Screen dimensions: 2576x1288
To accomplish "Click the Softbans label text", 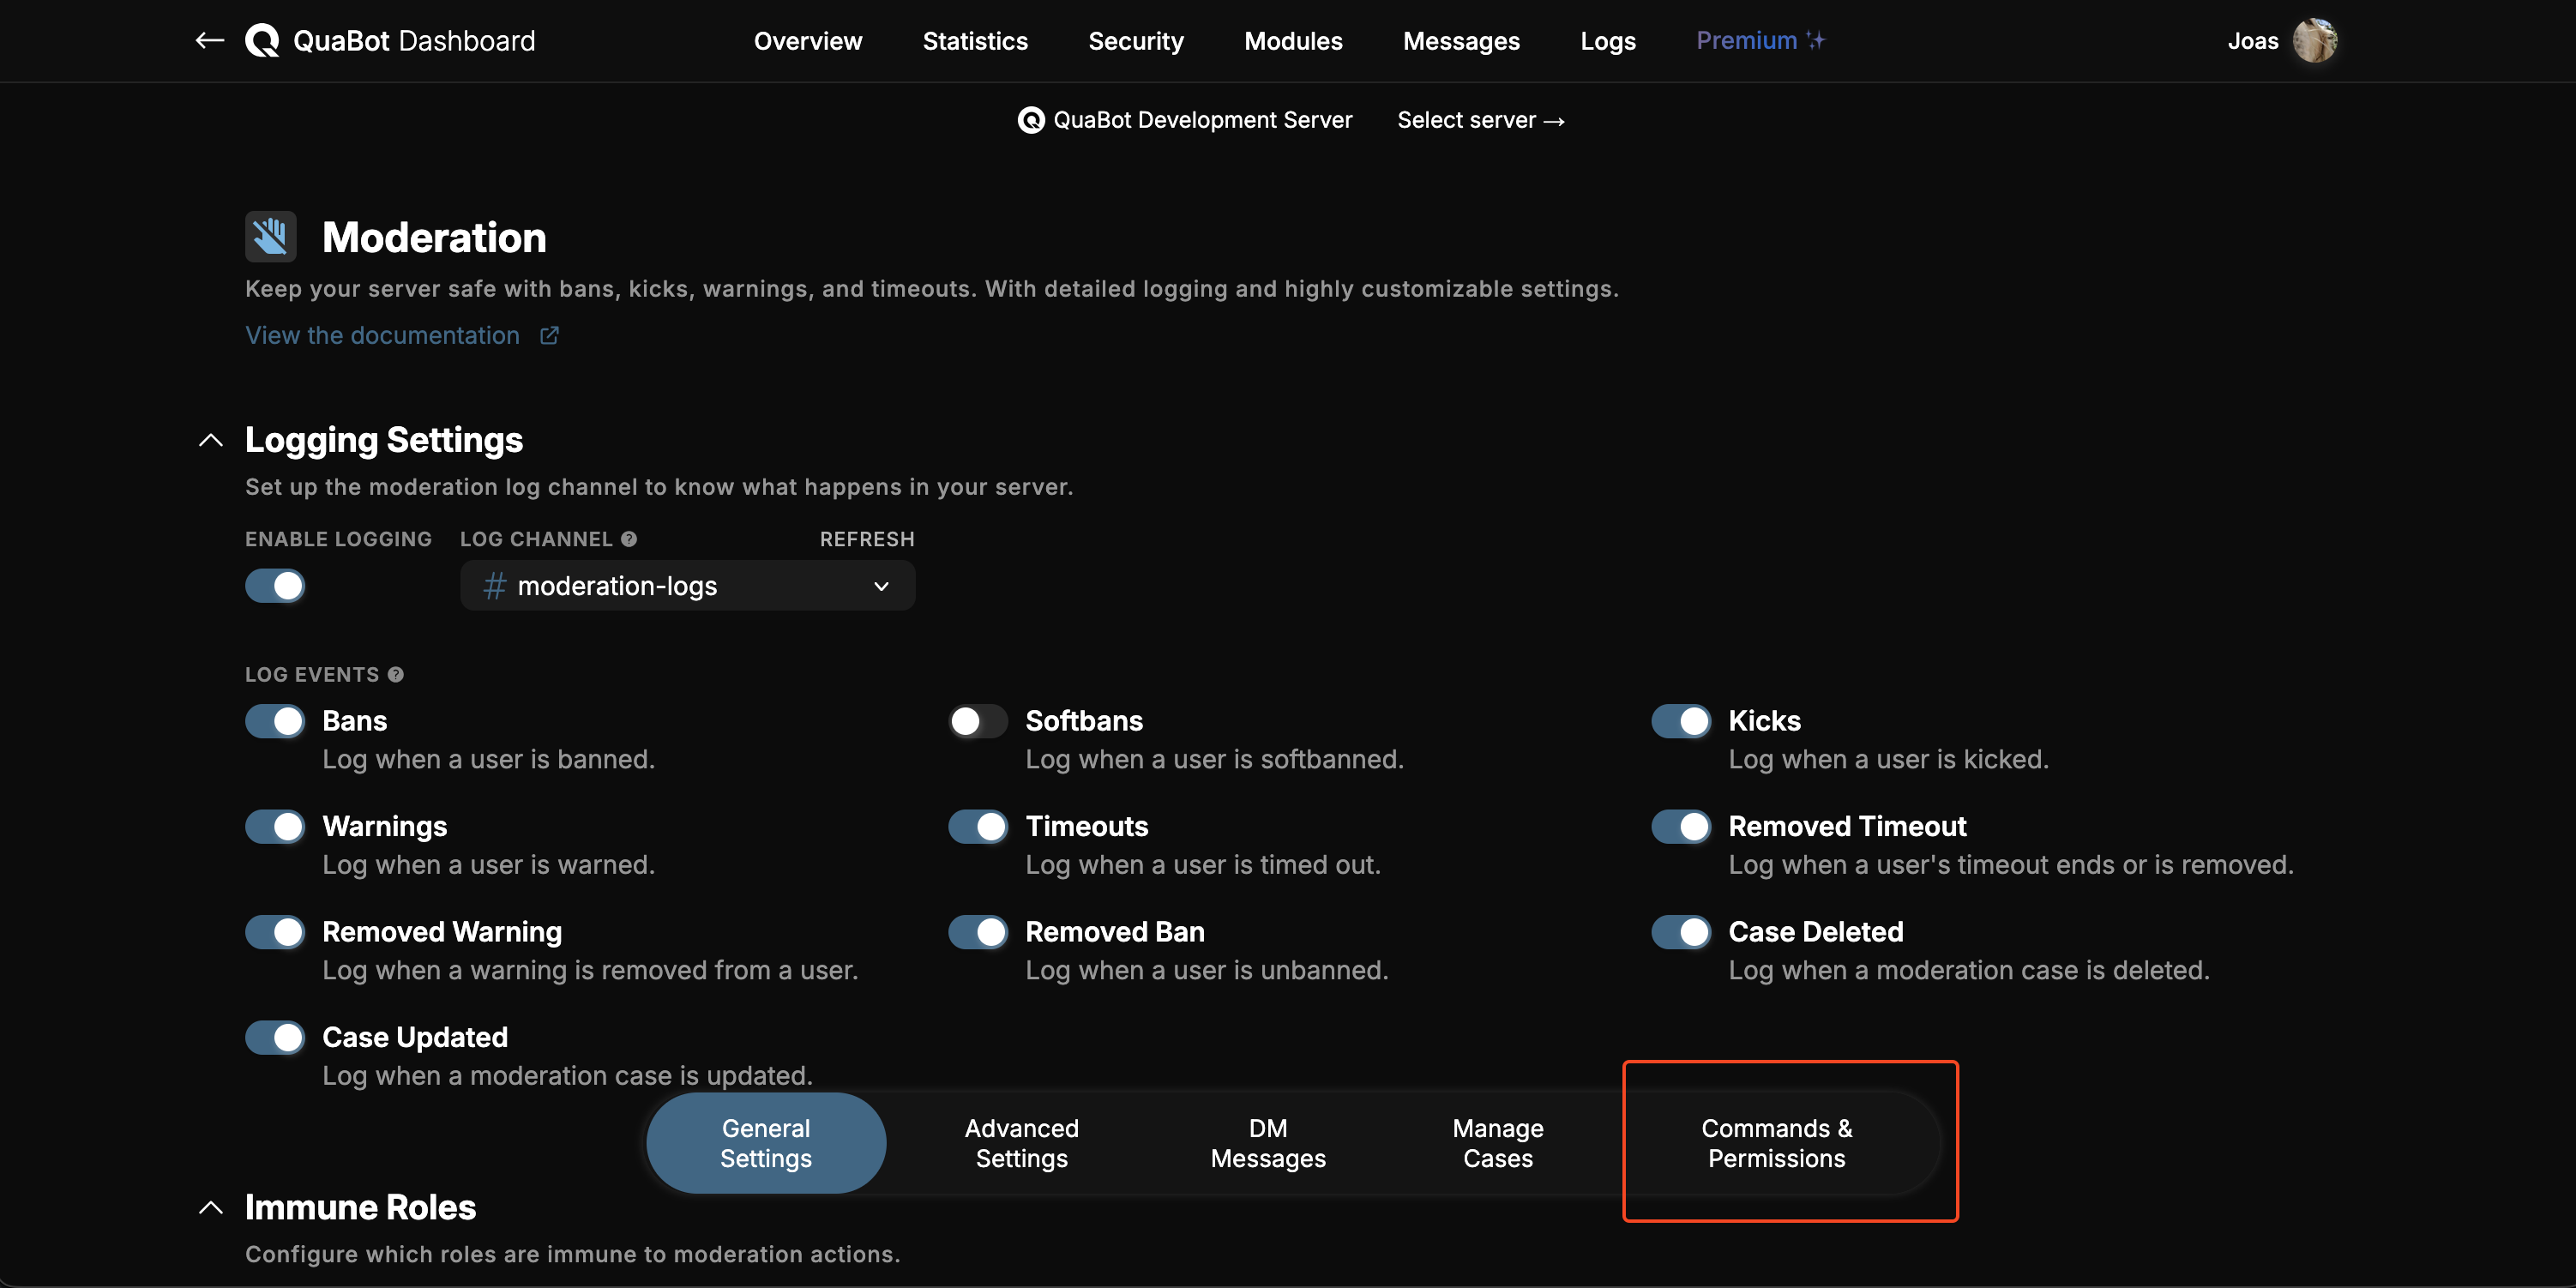I will pyautogui.click(x=1084, y=721).
